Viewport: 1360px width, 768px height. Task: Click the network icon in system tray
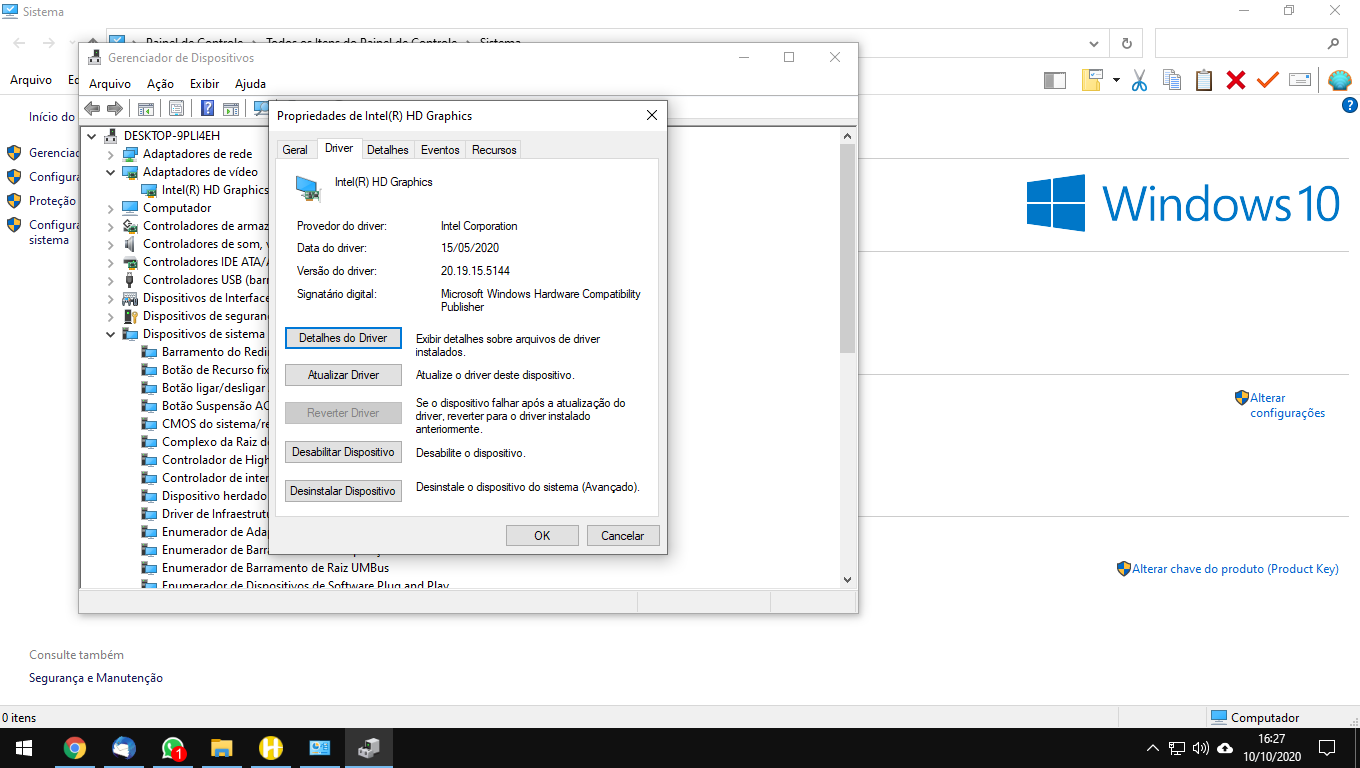[1177, 748]
